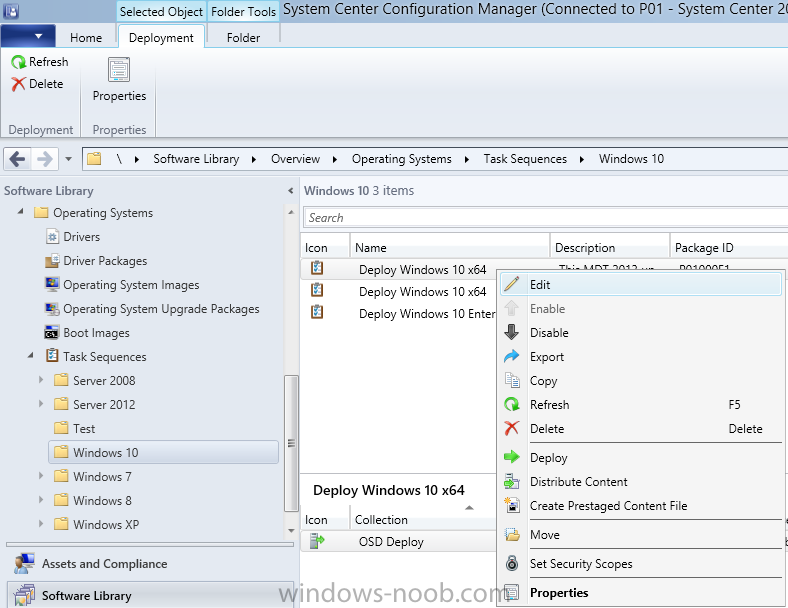The height and width of the screenshot is (608, 788).
Task: Click task sequence icon of Deploy Windows 10 Enter row
Action: 317,313
